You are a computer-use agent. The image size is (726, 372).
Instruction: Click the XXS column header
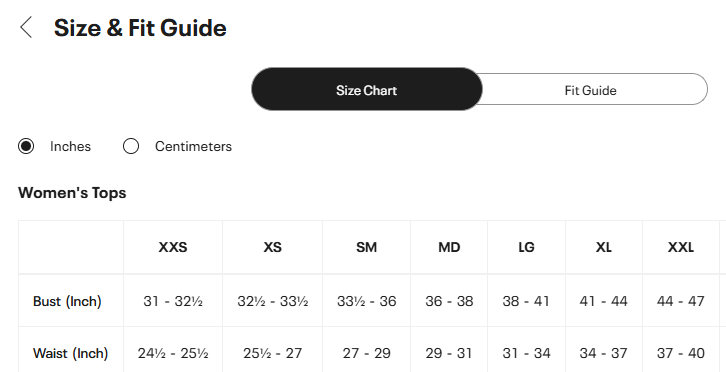pyautogui.click(x=173, y=247)
